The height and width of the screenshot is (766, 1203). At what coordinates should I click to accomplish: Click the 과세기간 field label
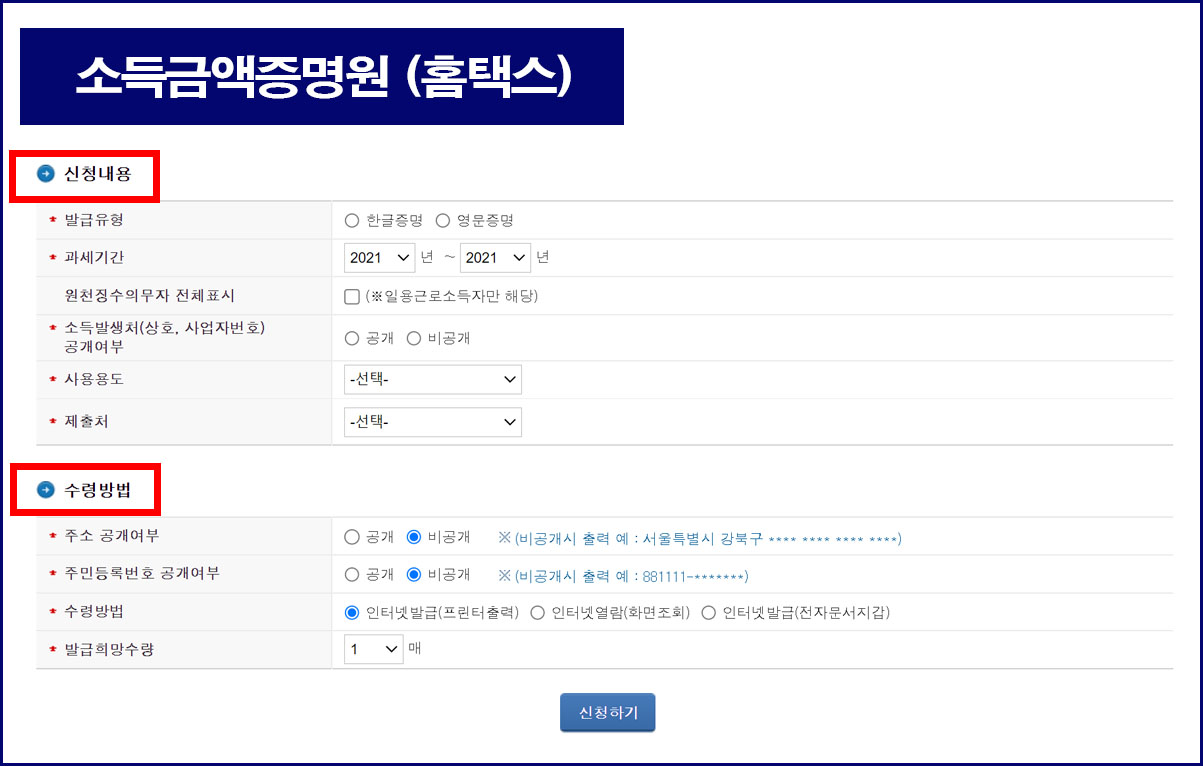pos(94,257)
